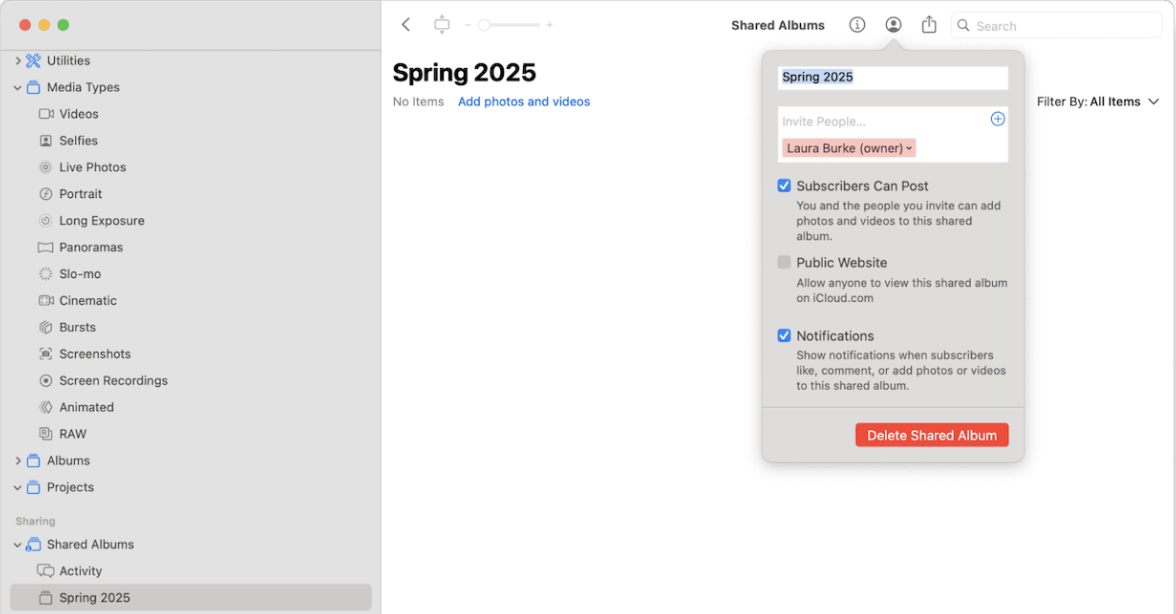Expand the Albums section in sidebar

(18, 461)
